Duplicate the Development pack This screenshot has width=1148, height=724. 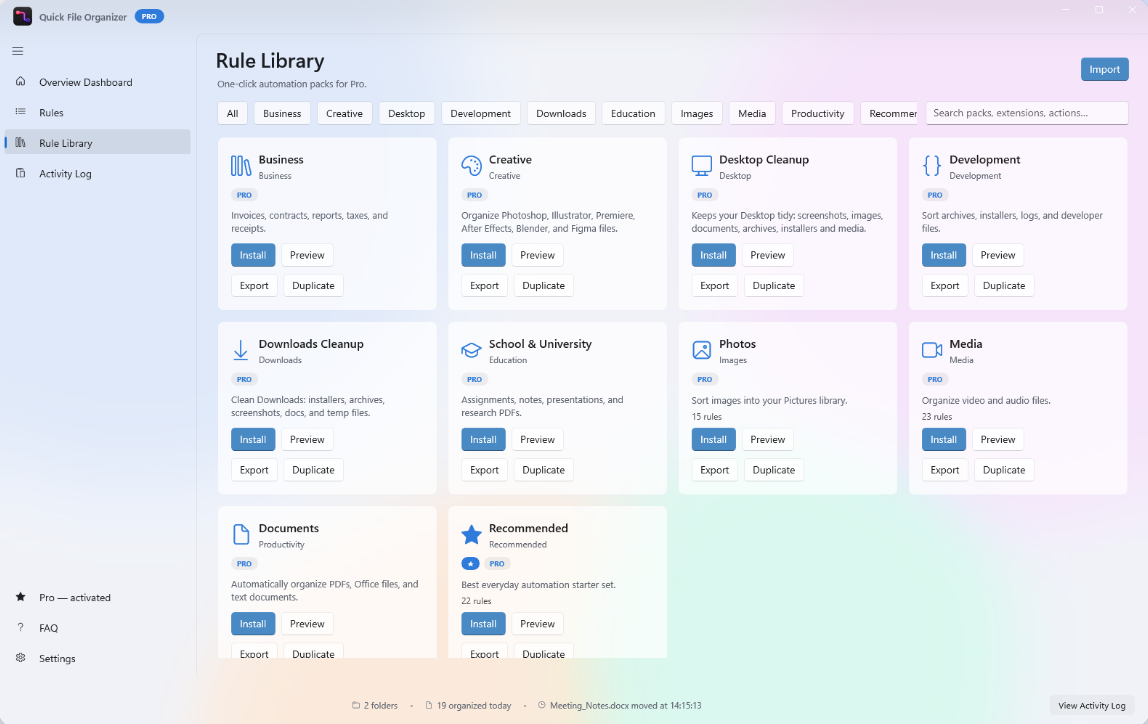point(1004,286)
